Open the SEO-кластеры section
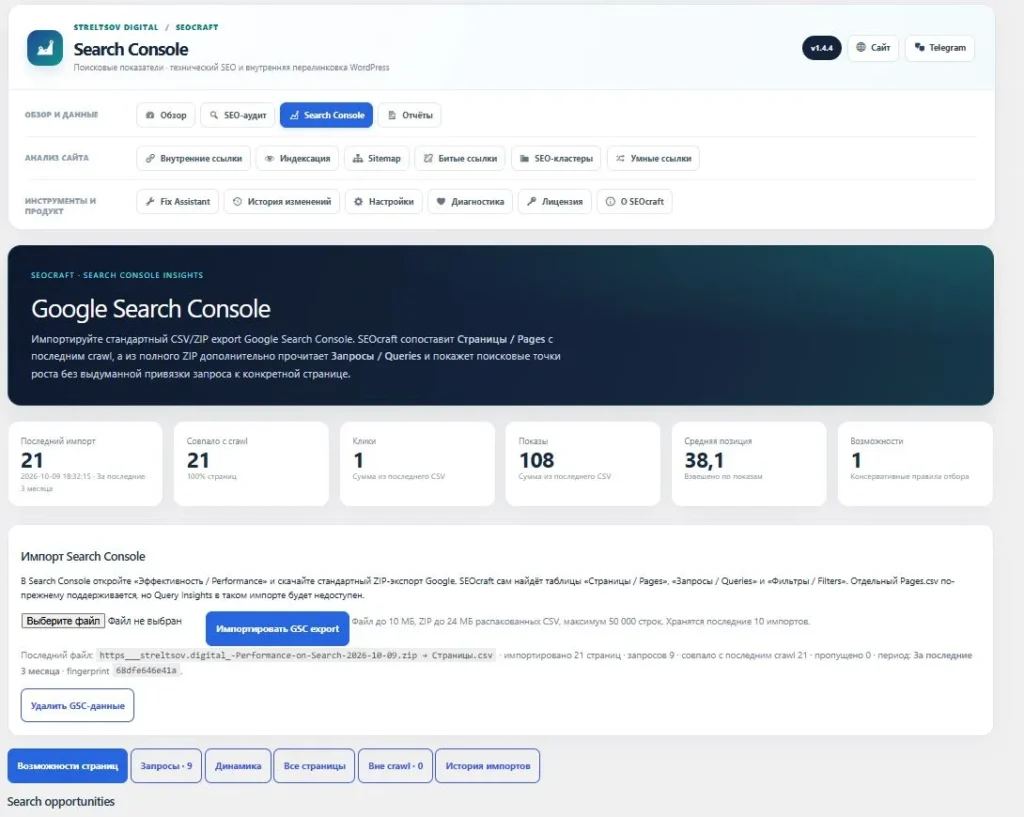The image size is (1024, 817). [x=556, y=158]
